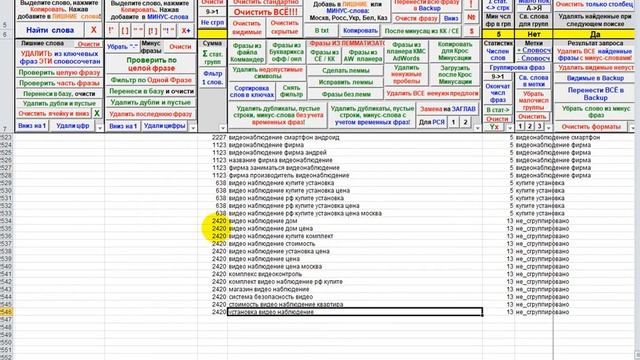640x360 pixels.
Task: Click the "!" operator button
Action: (x=169, y=31)
